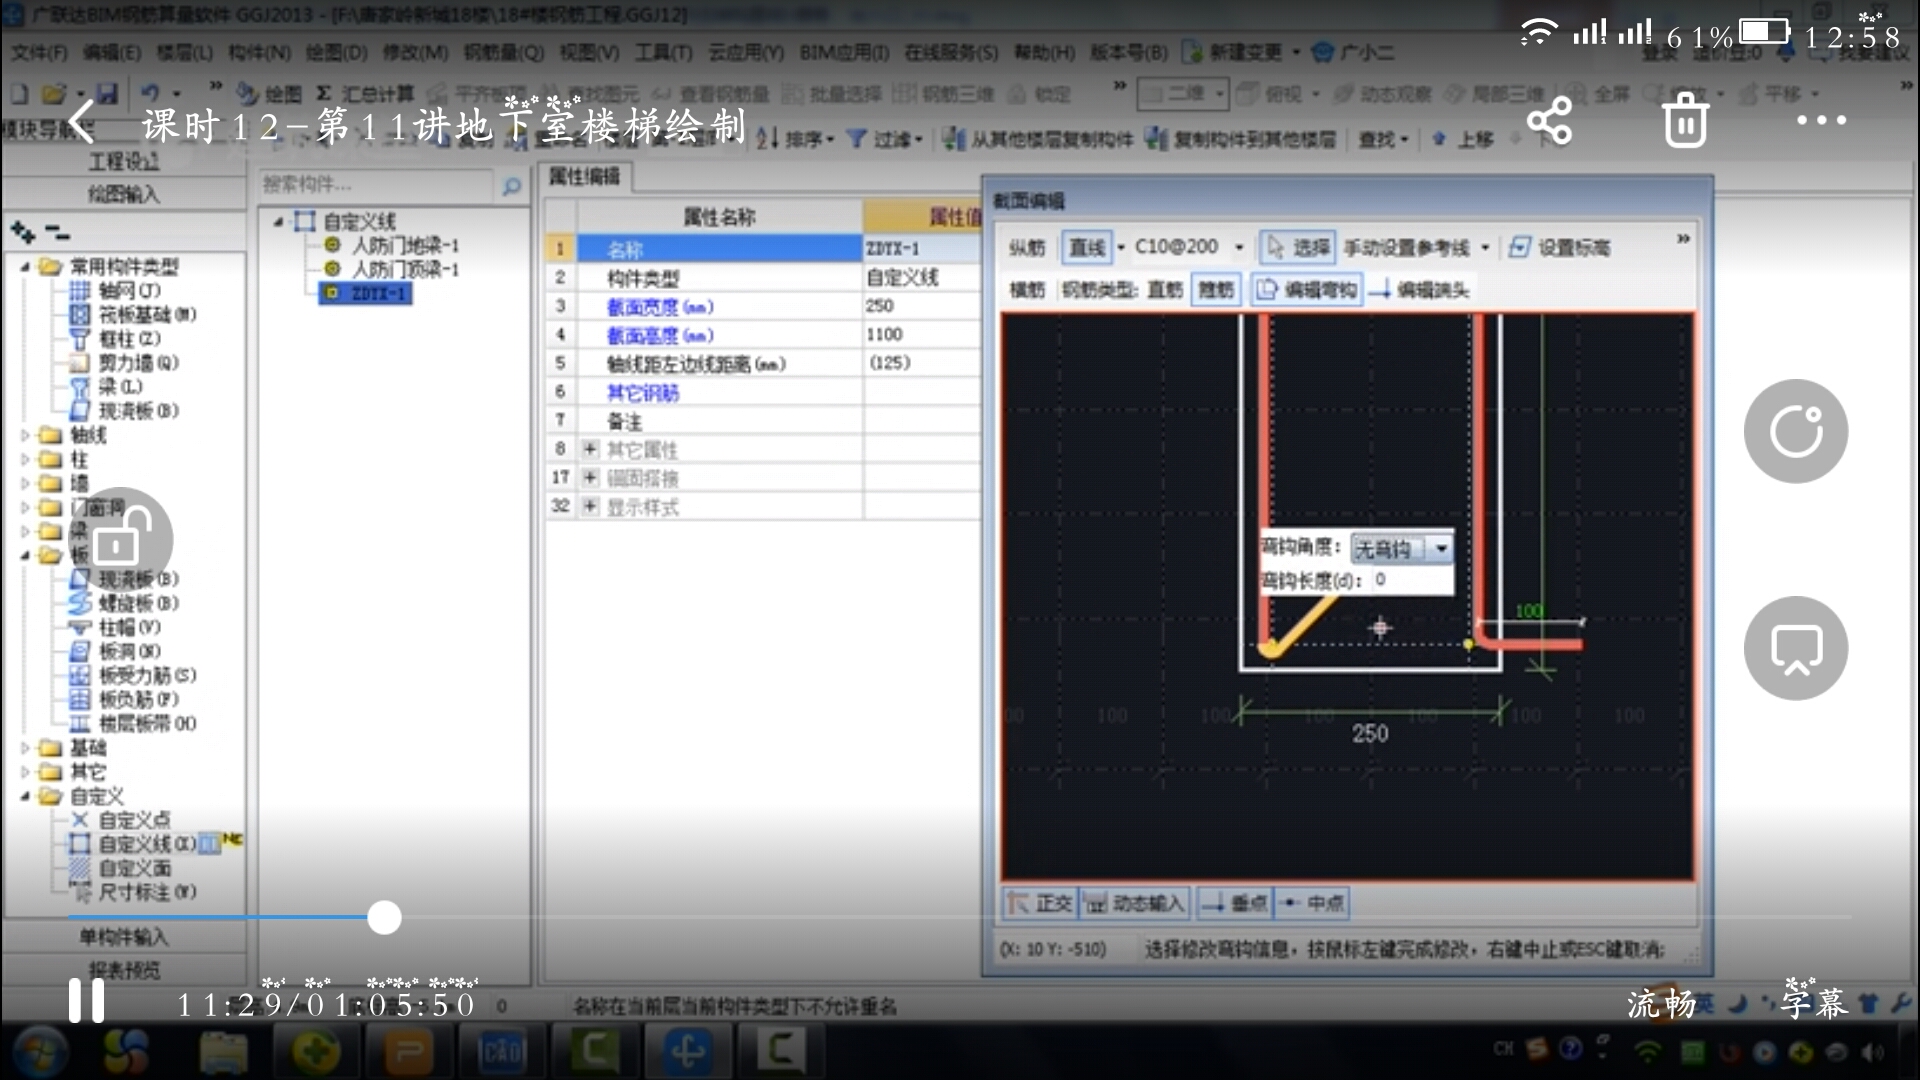1920x1080 pixels.
Task: Click the search magnifier icon
Action: tap(511, 186)
